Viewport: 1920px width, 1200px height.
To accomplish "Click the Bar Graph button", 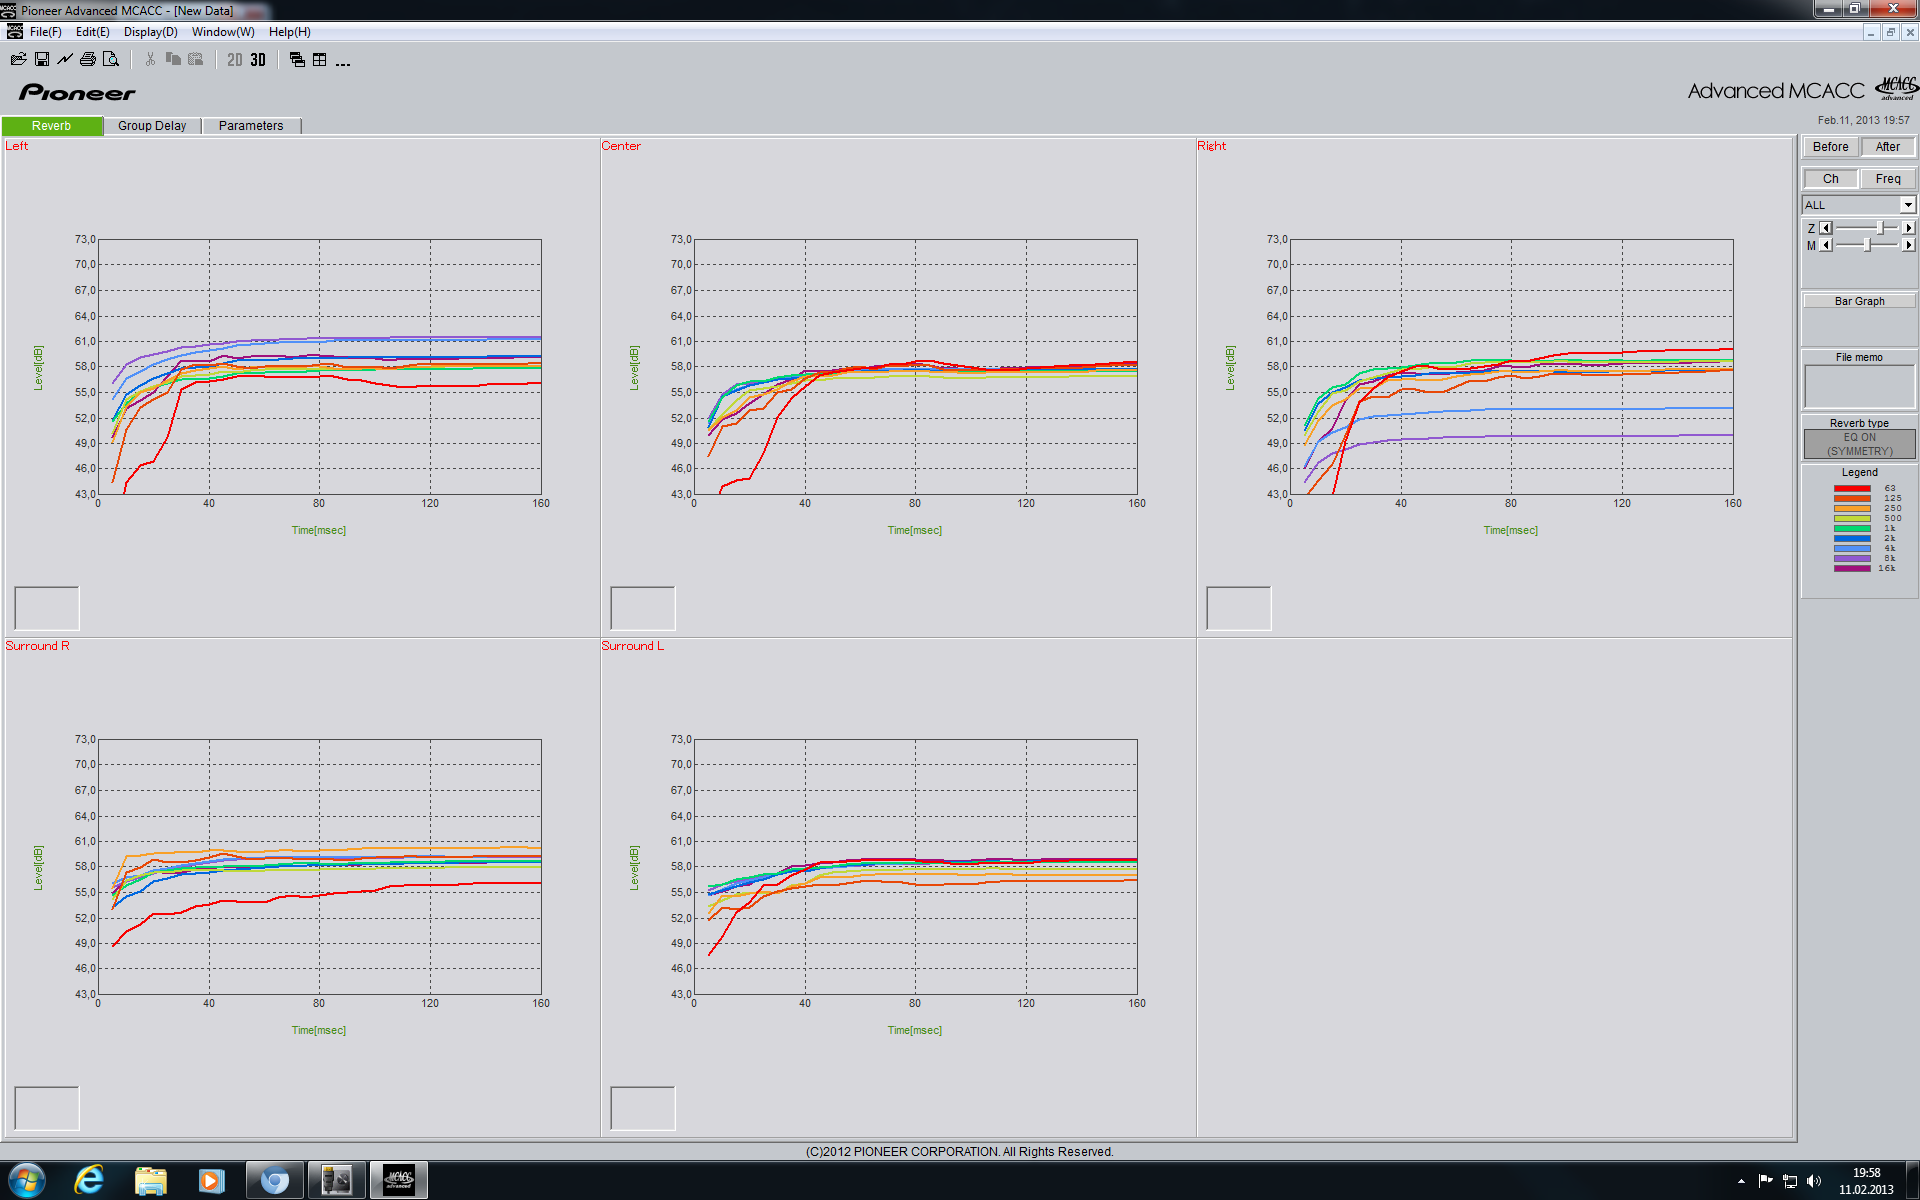I will [1859, 301].
